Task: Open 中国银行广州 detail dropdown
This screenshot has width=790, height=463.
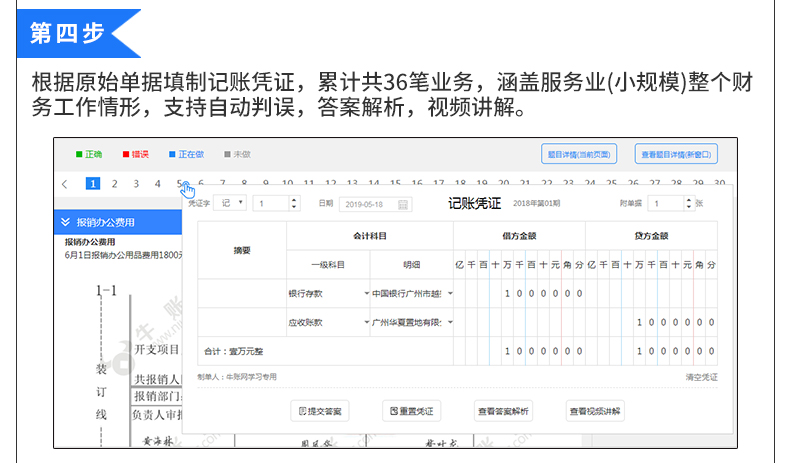Action: pos(449,294)
